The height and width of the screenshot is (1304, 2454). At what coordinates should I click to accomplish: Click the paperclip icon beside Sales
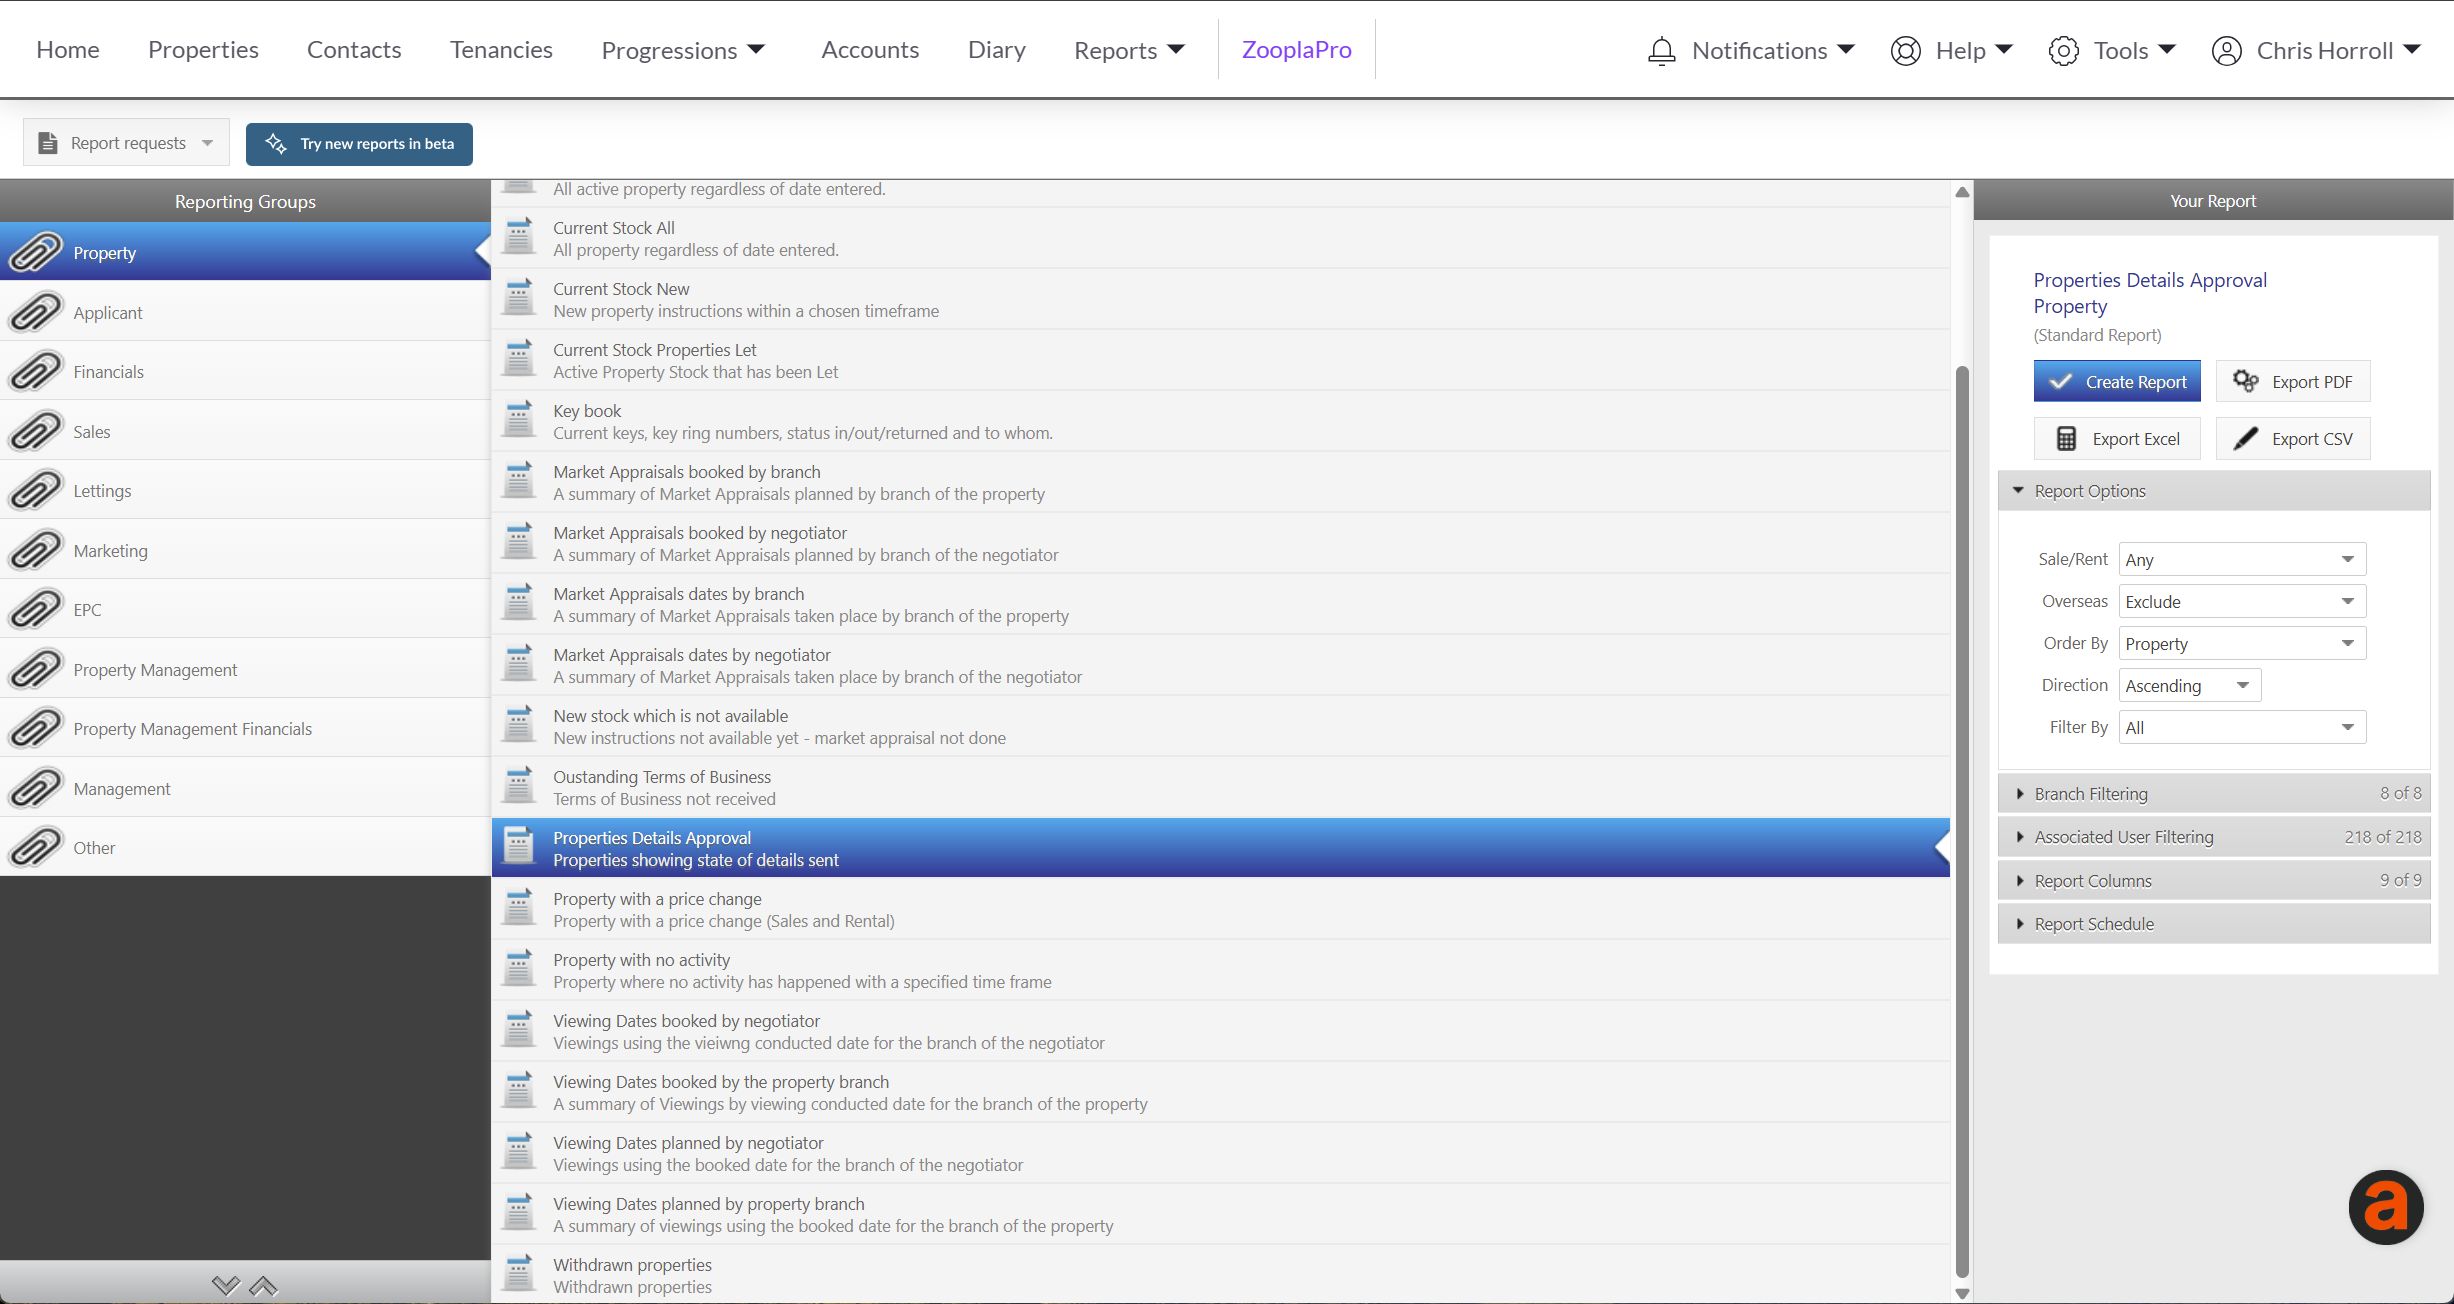[36, 431]
